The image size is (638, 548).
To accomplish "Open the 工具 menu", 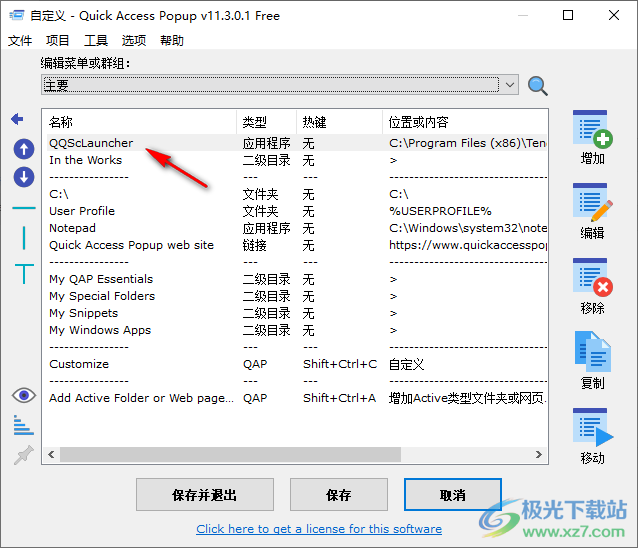I will click(x=96, y=40).
